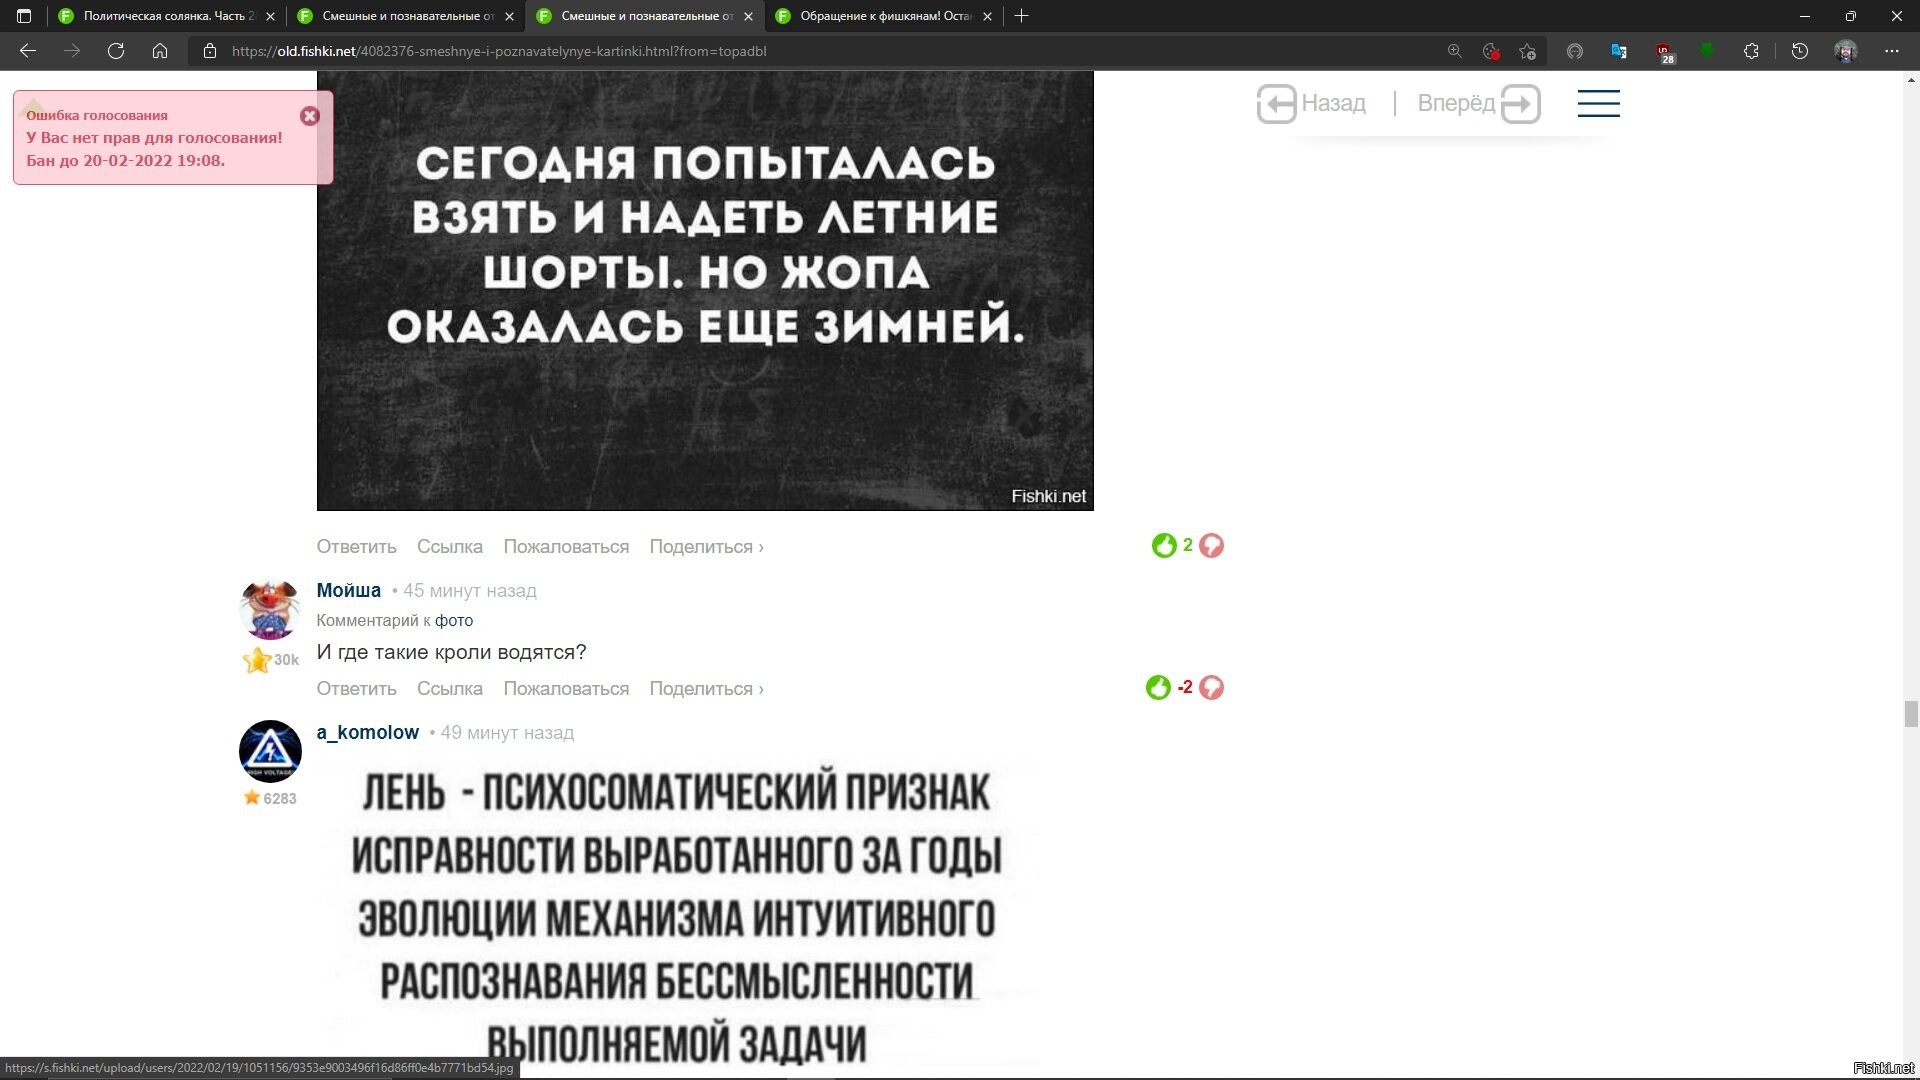Click Ответить under the шорты image
This screenshot has width=1920, height=1080.
[356, 547]
